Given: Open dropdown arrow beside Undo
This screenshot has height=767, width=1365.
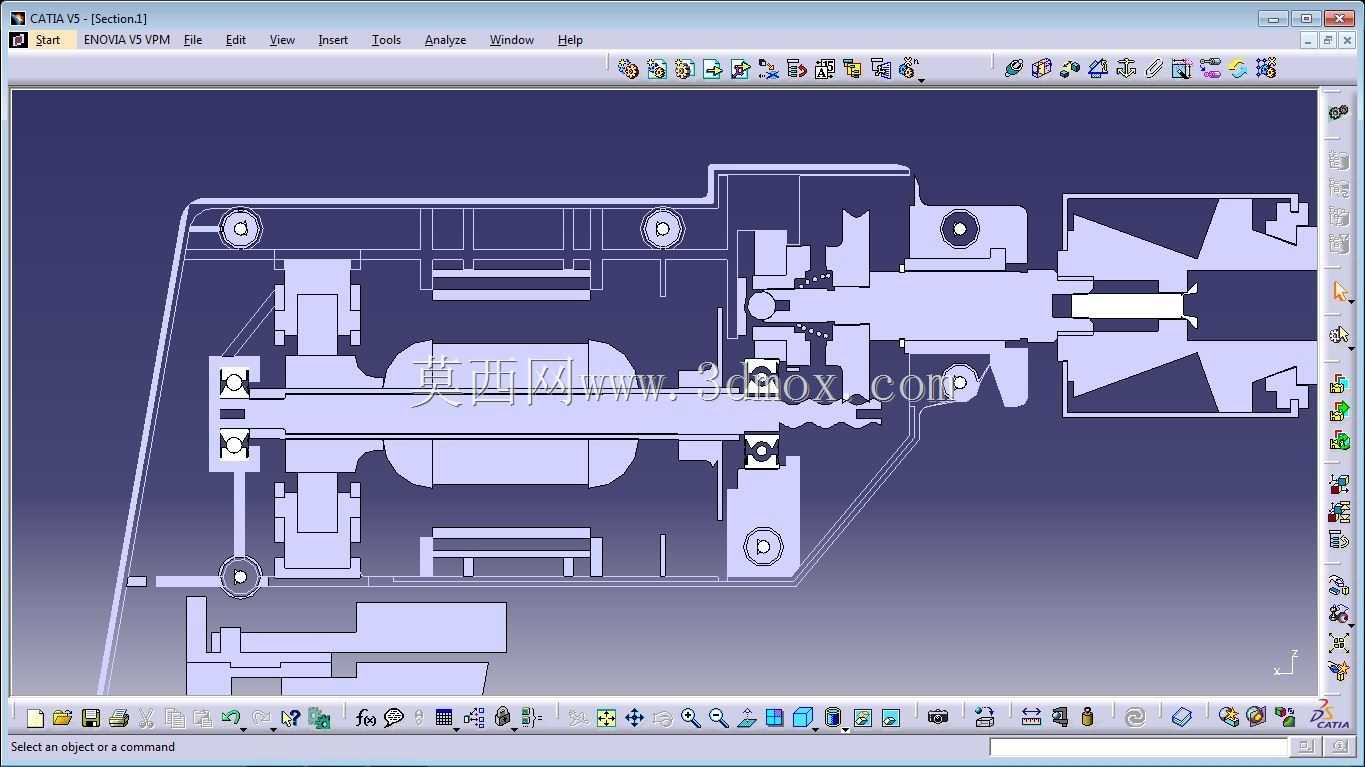Looking at the screenshot, I should 243,729.
